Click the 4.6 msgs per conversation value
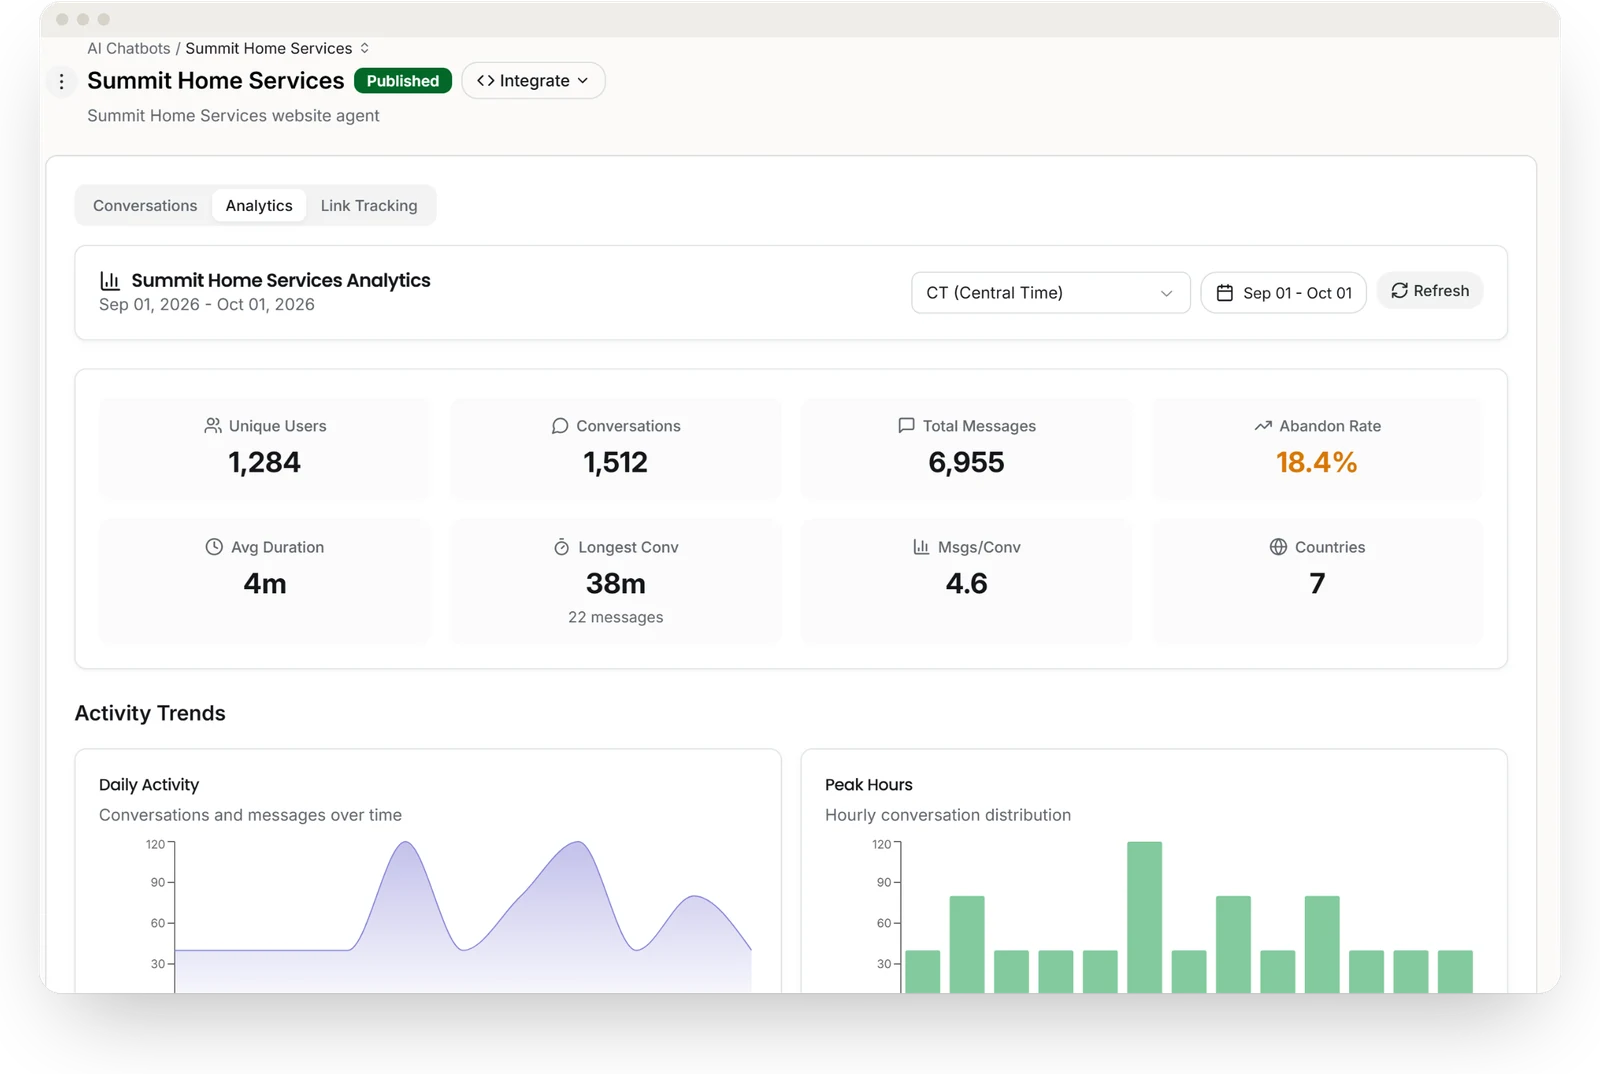 [967, 584]
